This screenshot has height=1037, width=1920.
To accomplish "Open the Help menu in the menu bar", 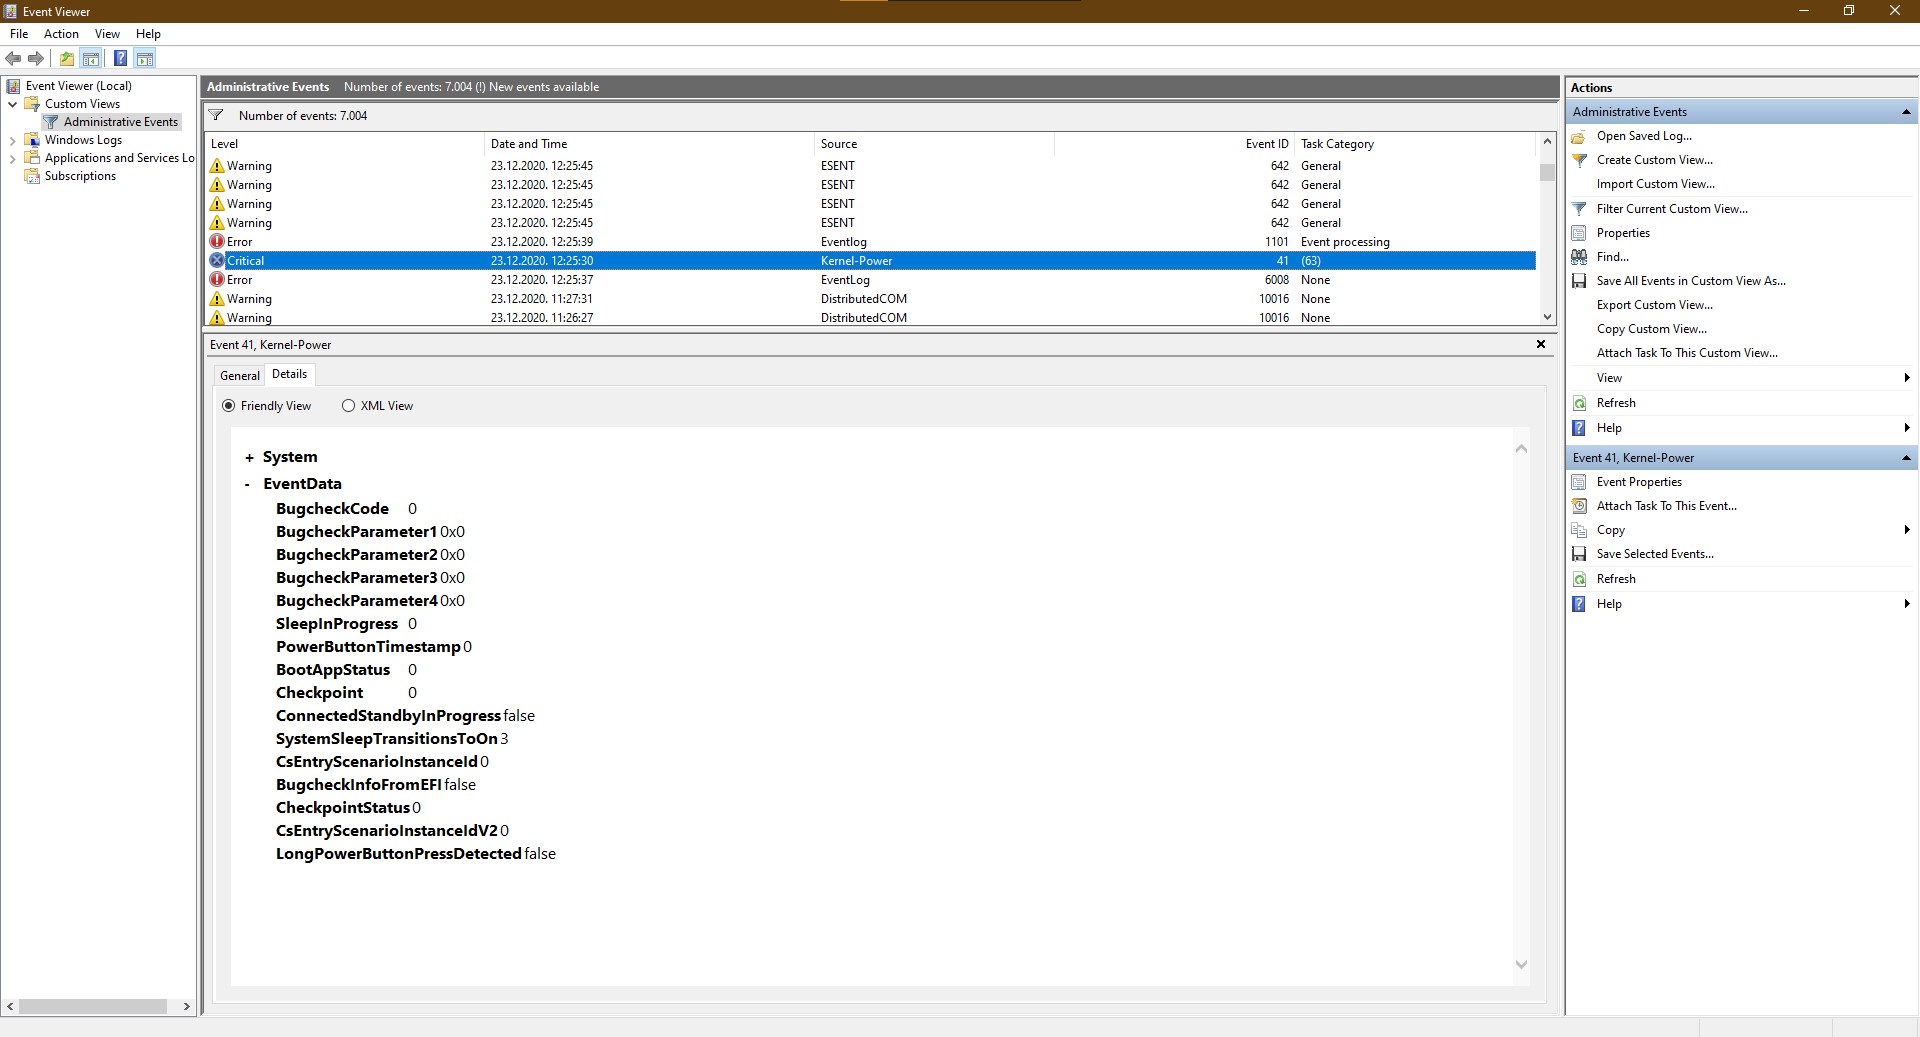I will pos(148,34).
